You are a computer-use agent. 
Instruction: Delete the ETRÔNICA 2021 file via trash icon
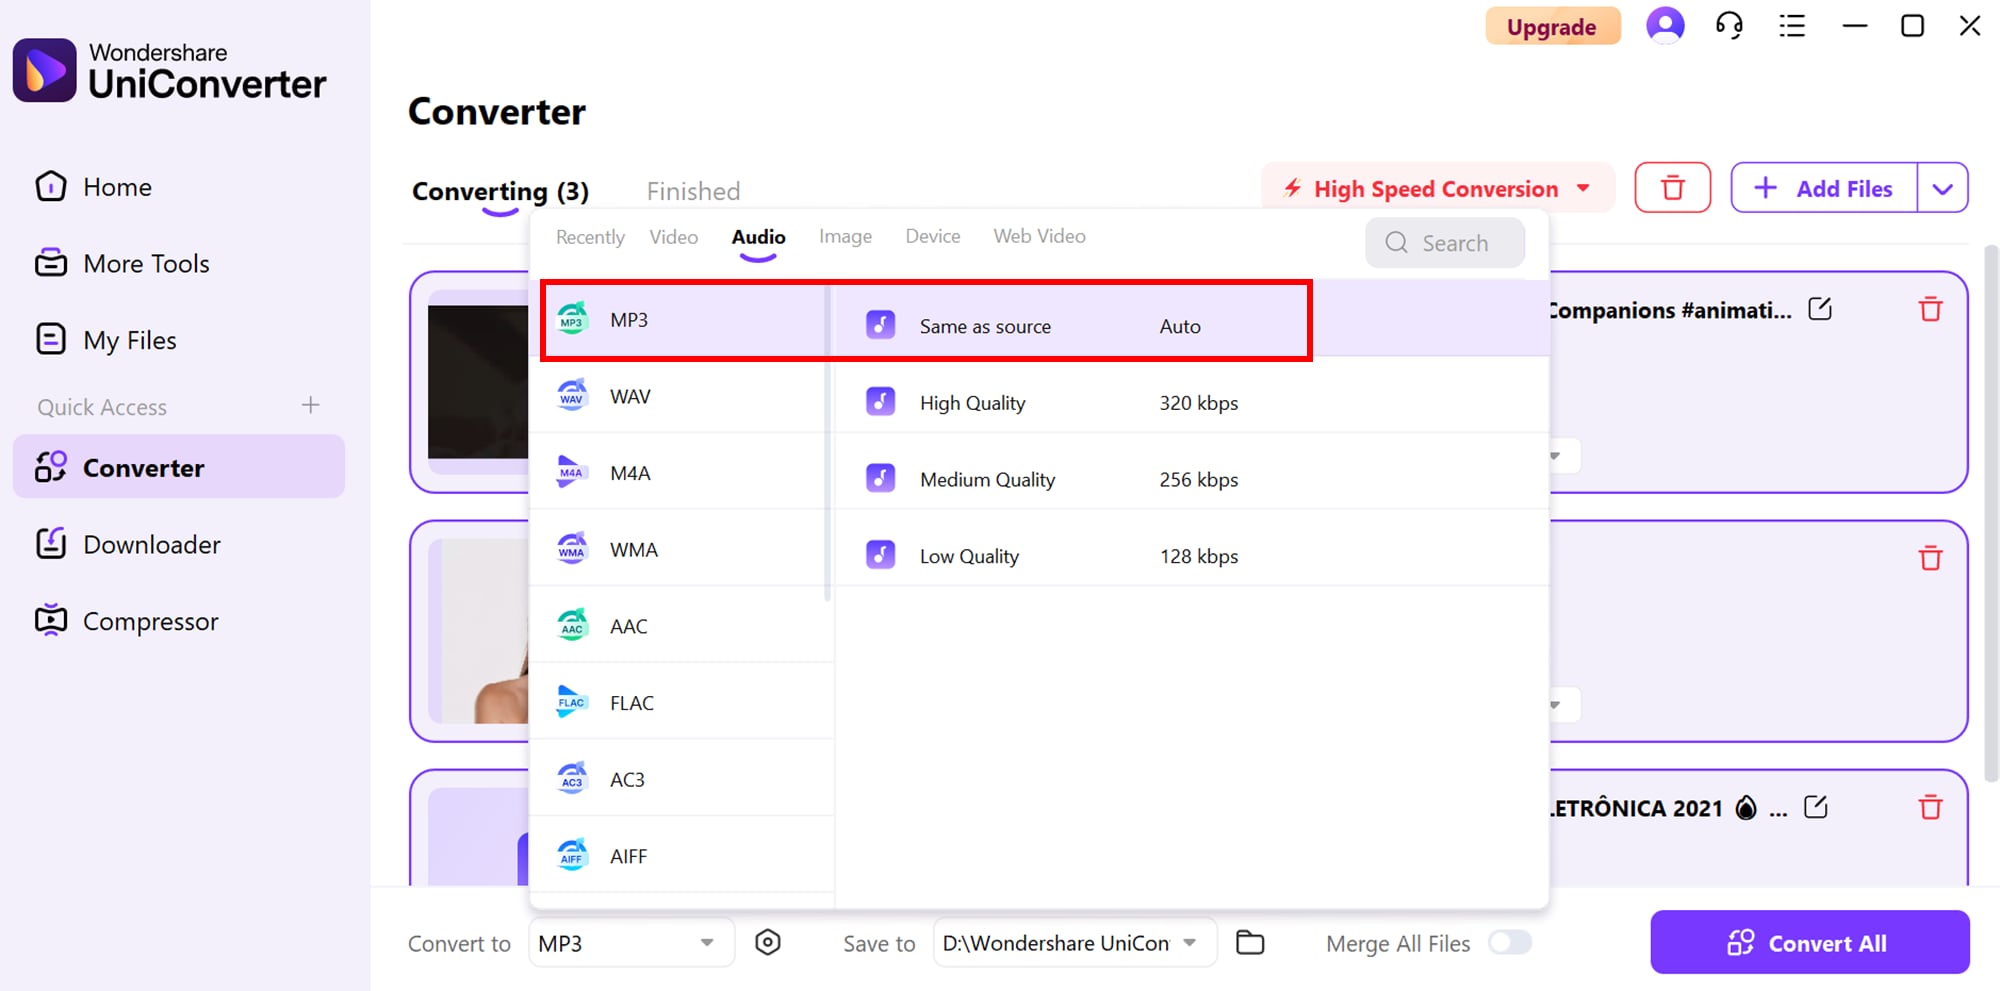[x=1930, y=807]
